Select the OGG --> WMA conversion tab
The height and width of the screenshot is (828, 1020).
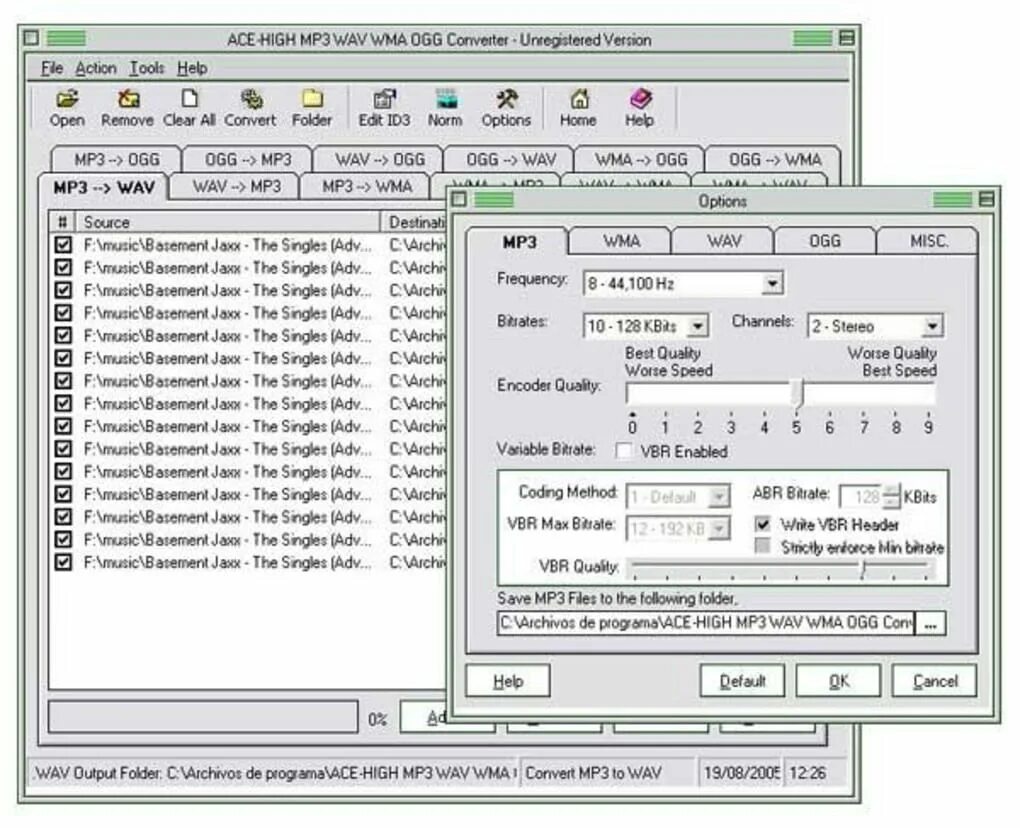tap(774, 159)
